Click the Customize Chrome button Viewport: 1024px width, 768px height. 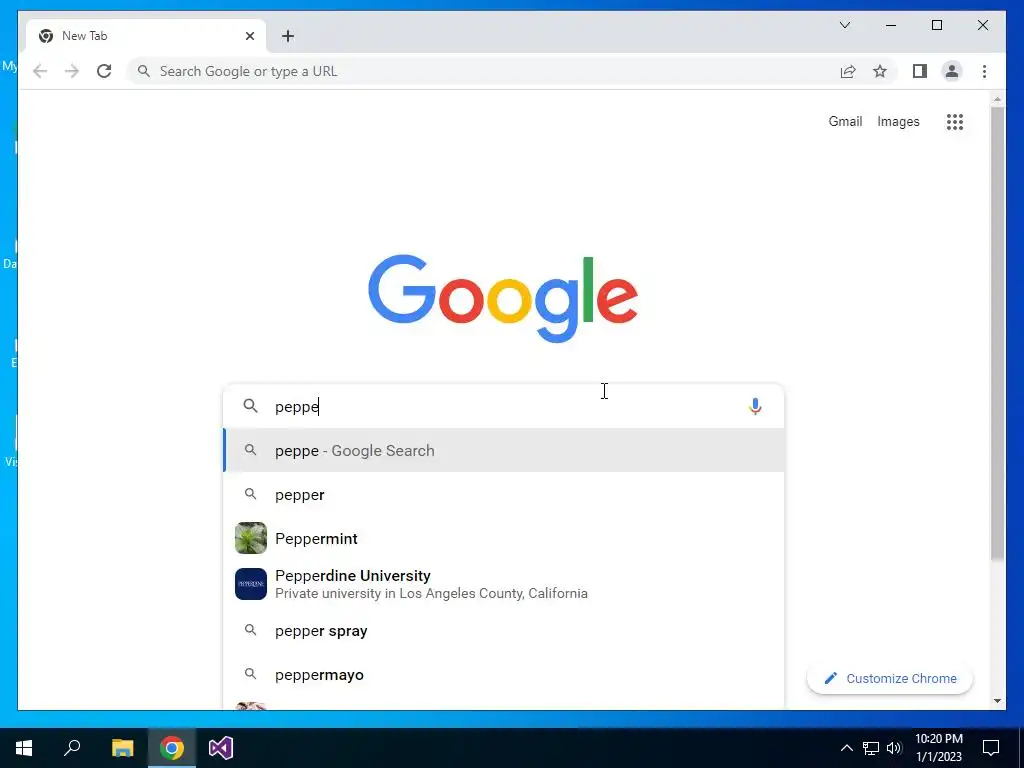pos(889,679)
